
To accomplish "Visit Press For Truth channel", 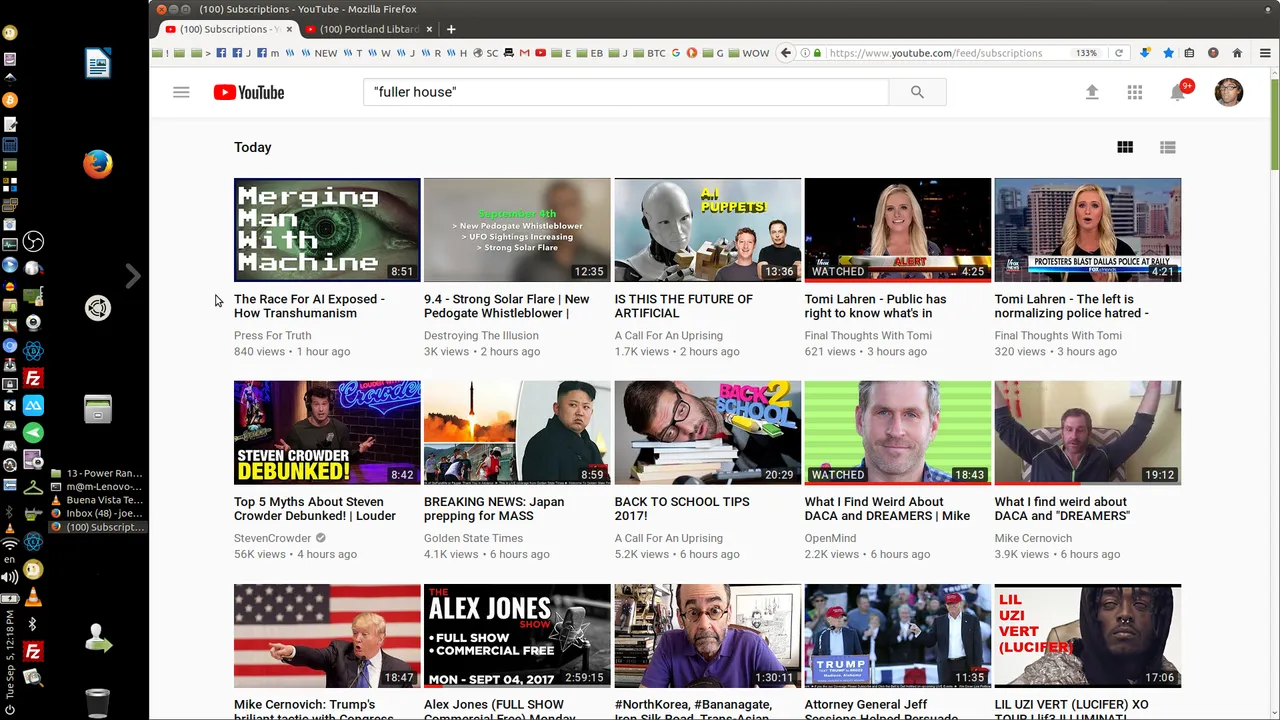I will [273, 336].
